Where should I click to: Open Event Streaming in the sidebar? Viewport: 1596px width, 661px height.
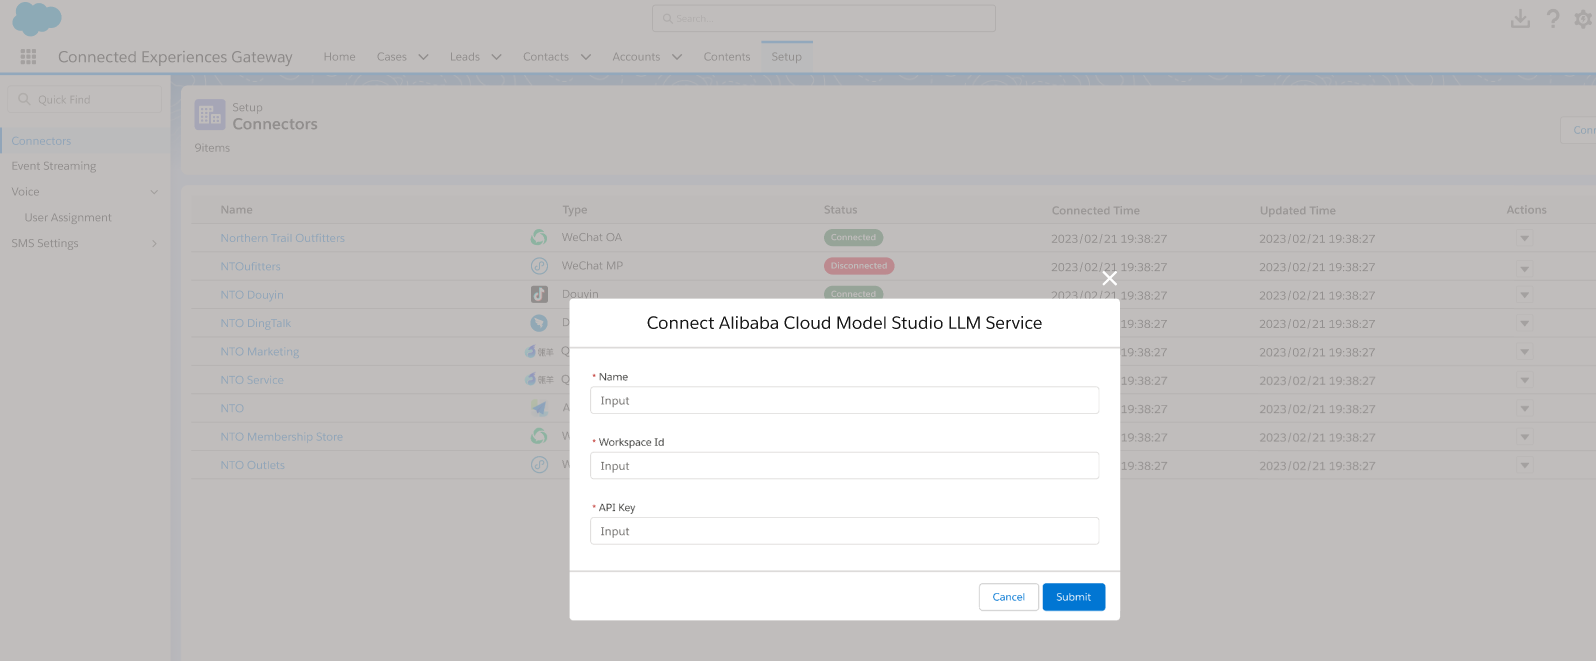pos(54,166)
